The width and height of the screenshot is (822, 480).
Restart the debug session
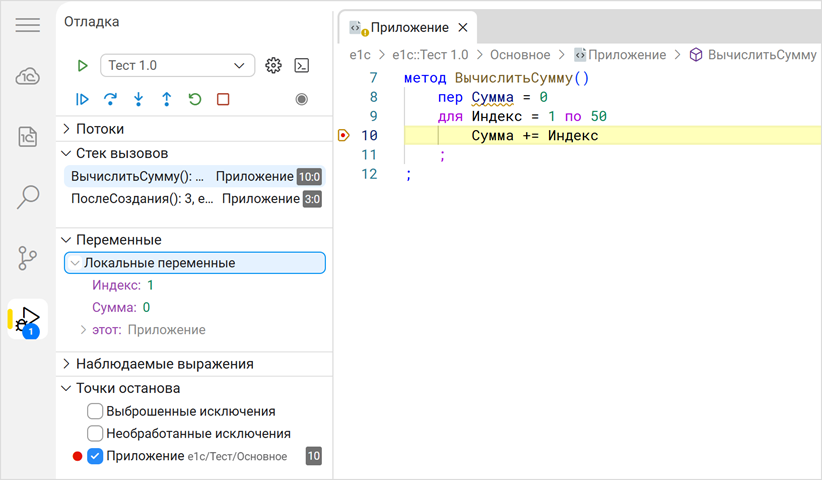[195, 99]
